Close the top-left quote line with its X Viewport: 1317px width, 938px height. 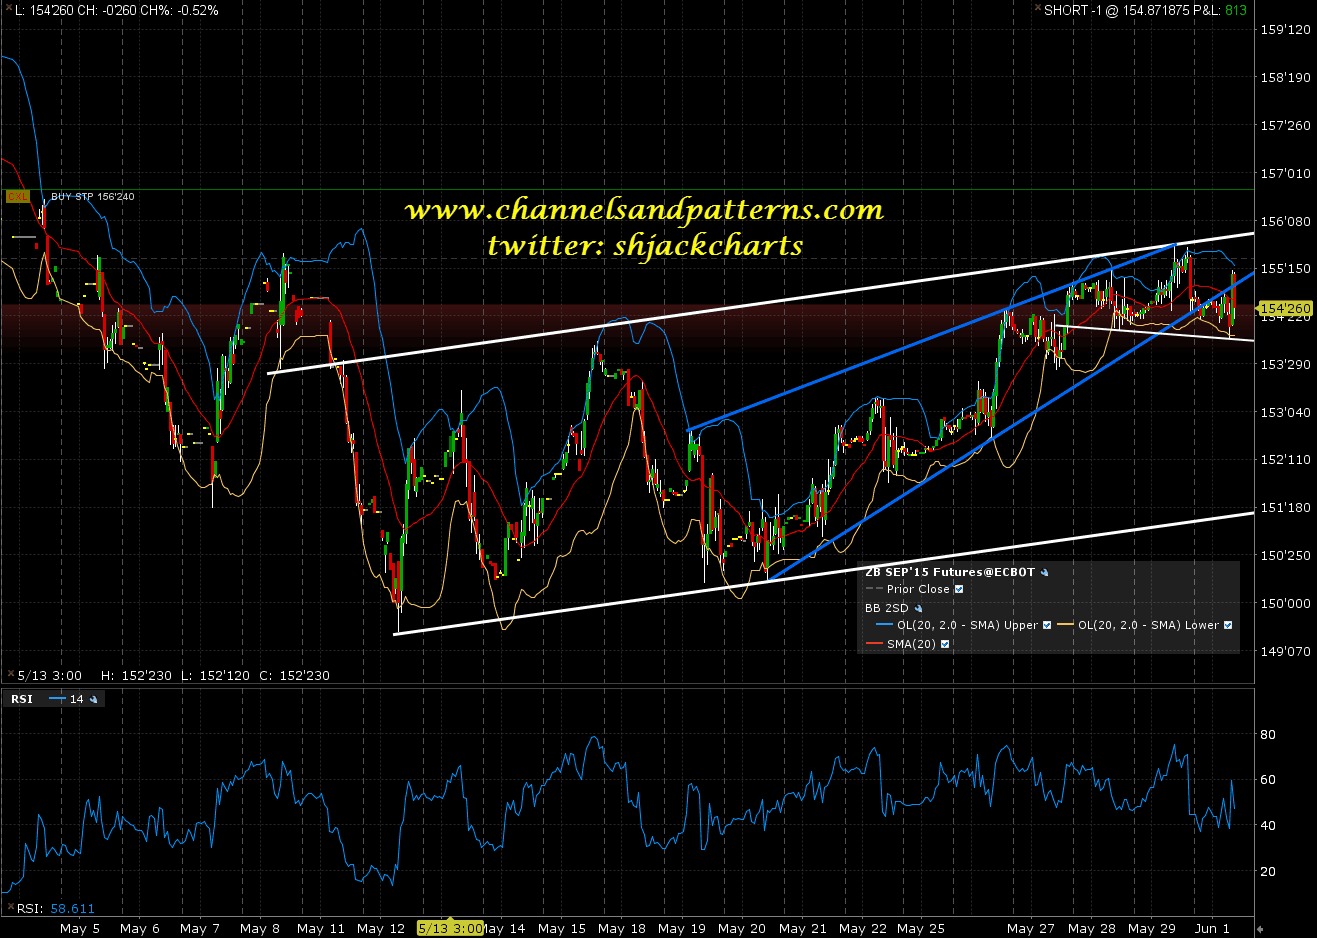(7, 10)
